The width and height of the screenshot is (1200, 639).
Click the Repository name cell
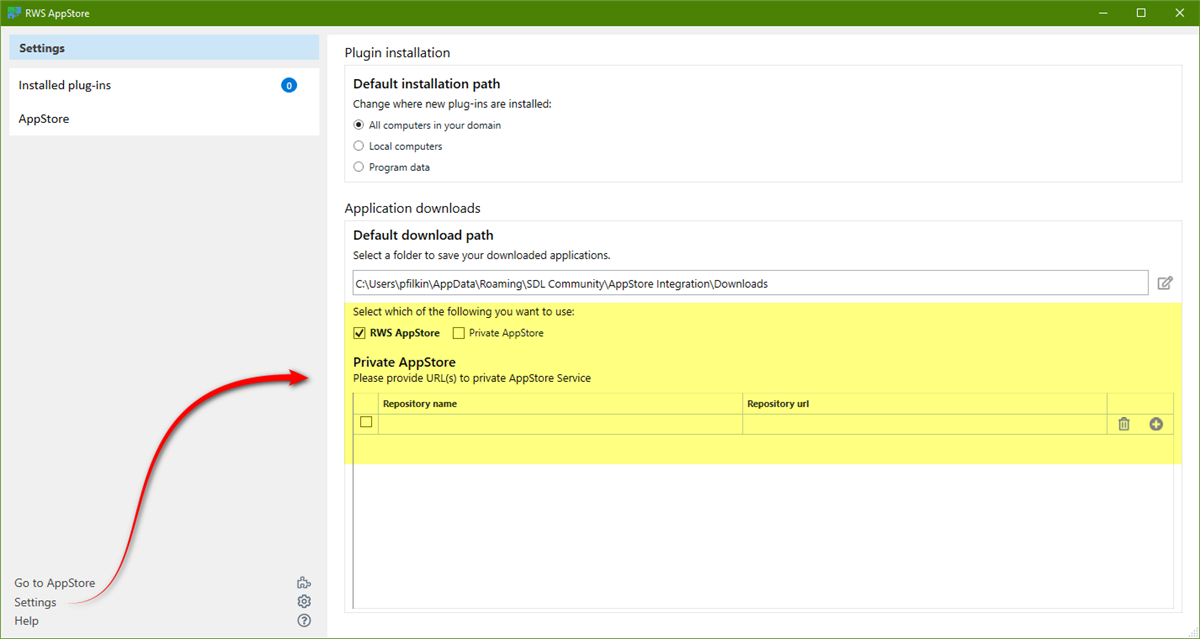pos(560,424)
